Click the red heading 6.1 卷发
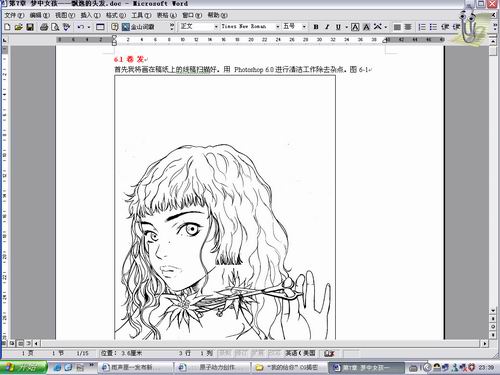 coord(129,59)
